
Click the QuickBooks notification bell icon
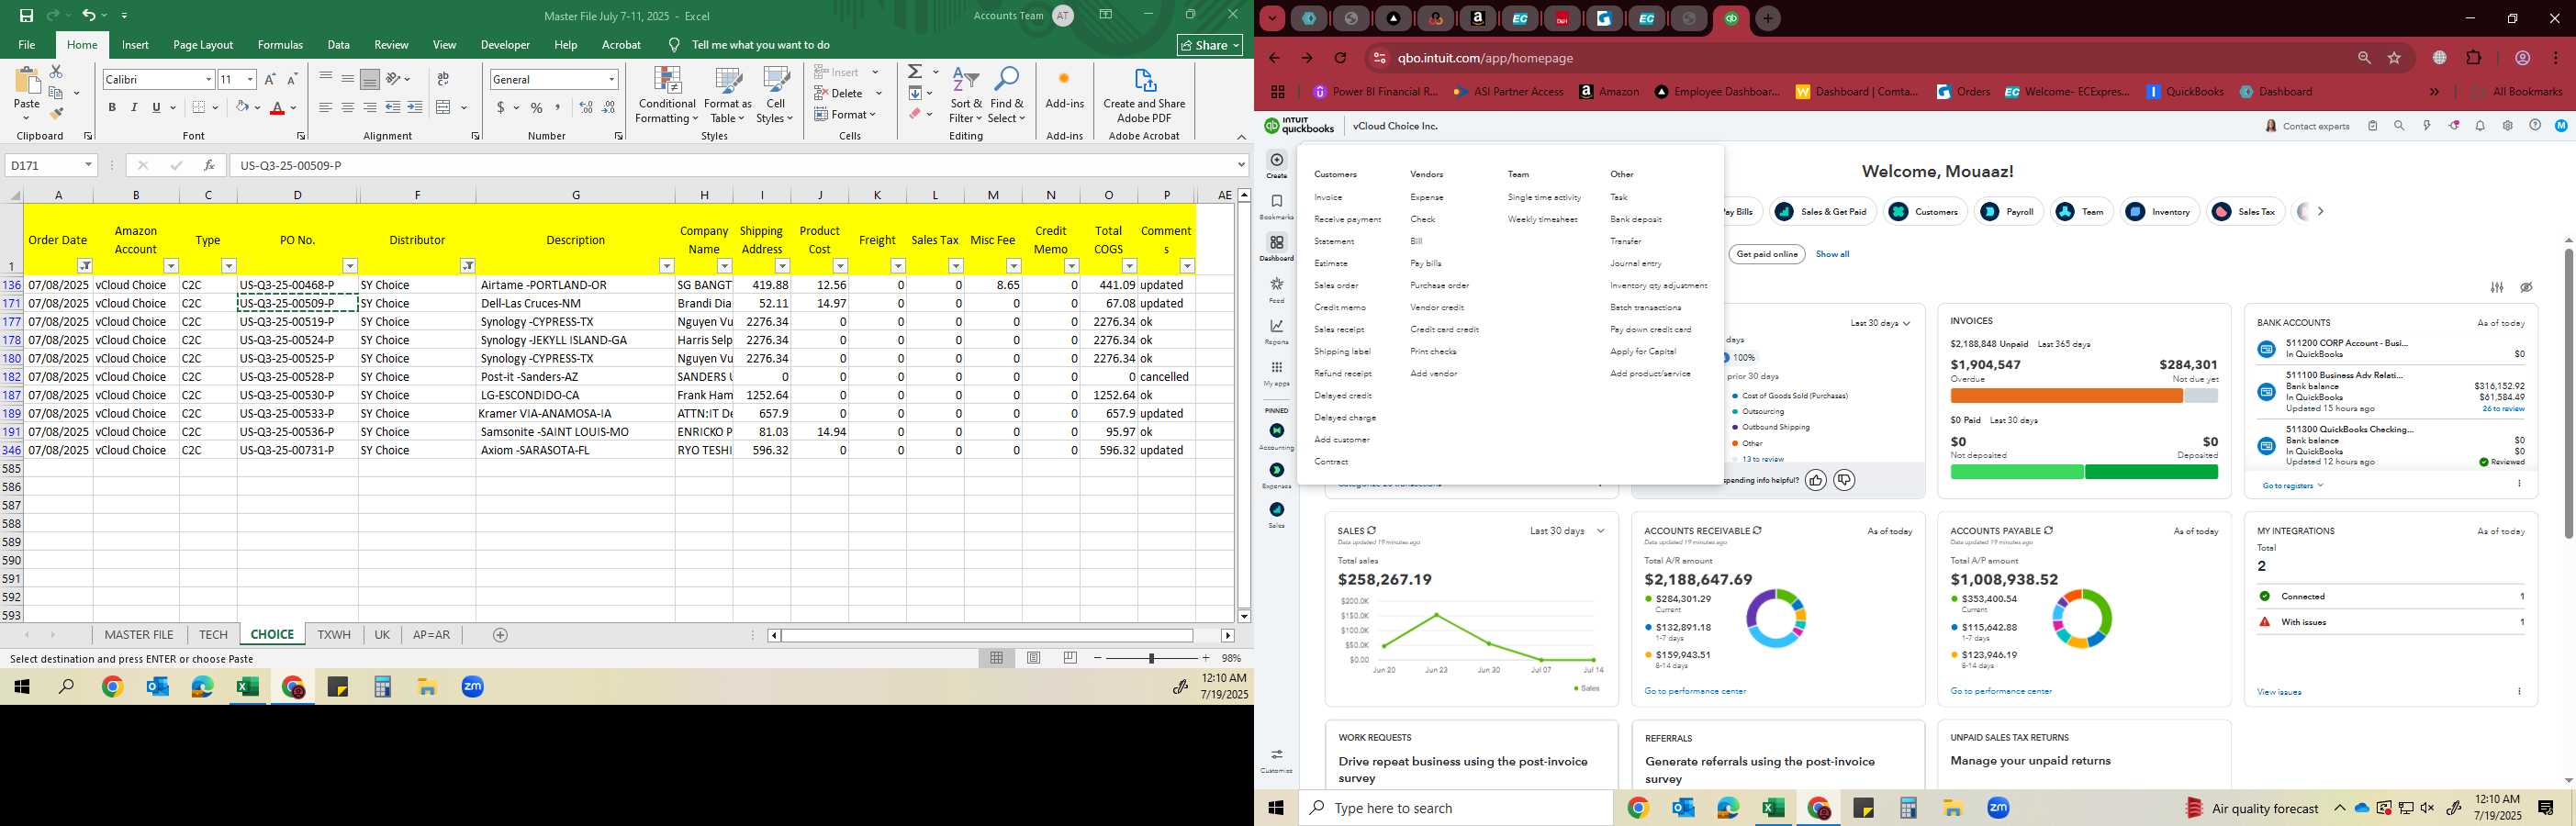pyautogui.click(x=2480, y=126)
